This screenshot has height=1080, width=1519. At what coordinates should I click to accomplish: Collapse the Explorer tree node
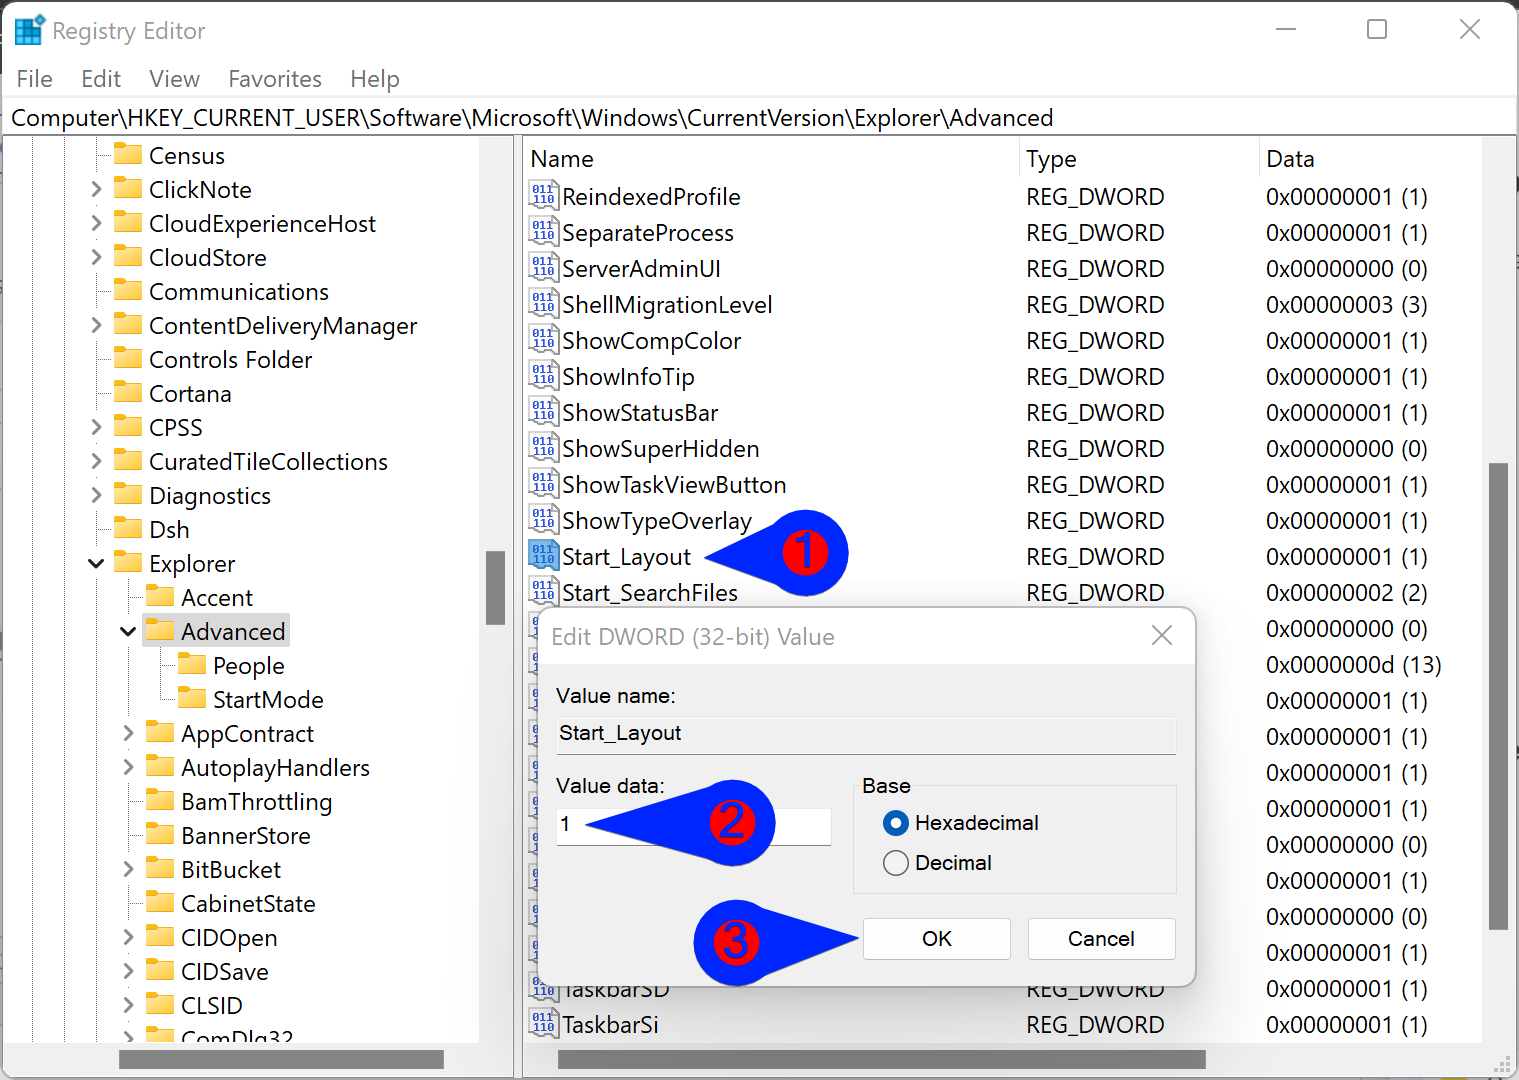coord(96,563)
